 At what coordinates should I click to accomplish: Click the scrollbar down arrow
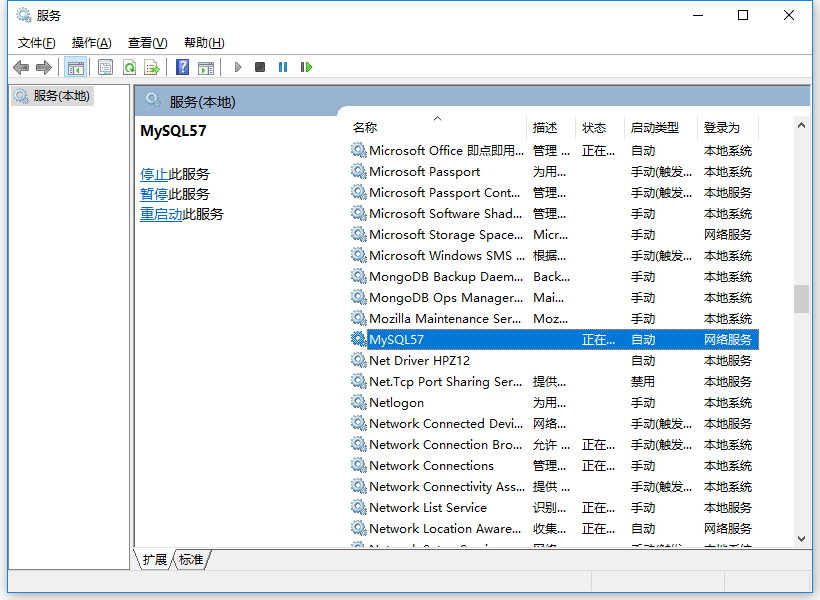click(x=801, y=539)
